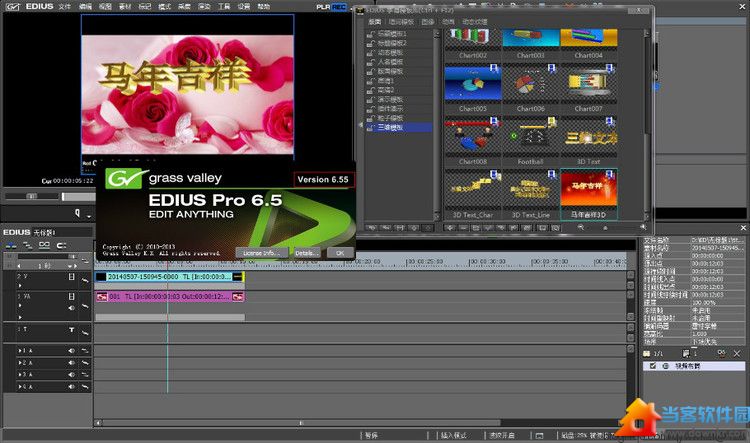The width and height of the screenshot is (750, 443).
Task: Expand the 1 VA track upper triangle
Action: pyautogui.click(x=20, y=306)
